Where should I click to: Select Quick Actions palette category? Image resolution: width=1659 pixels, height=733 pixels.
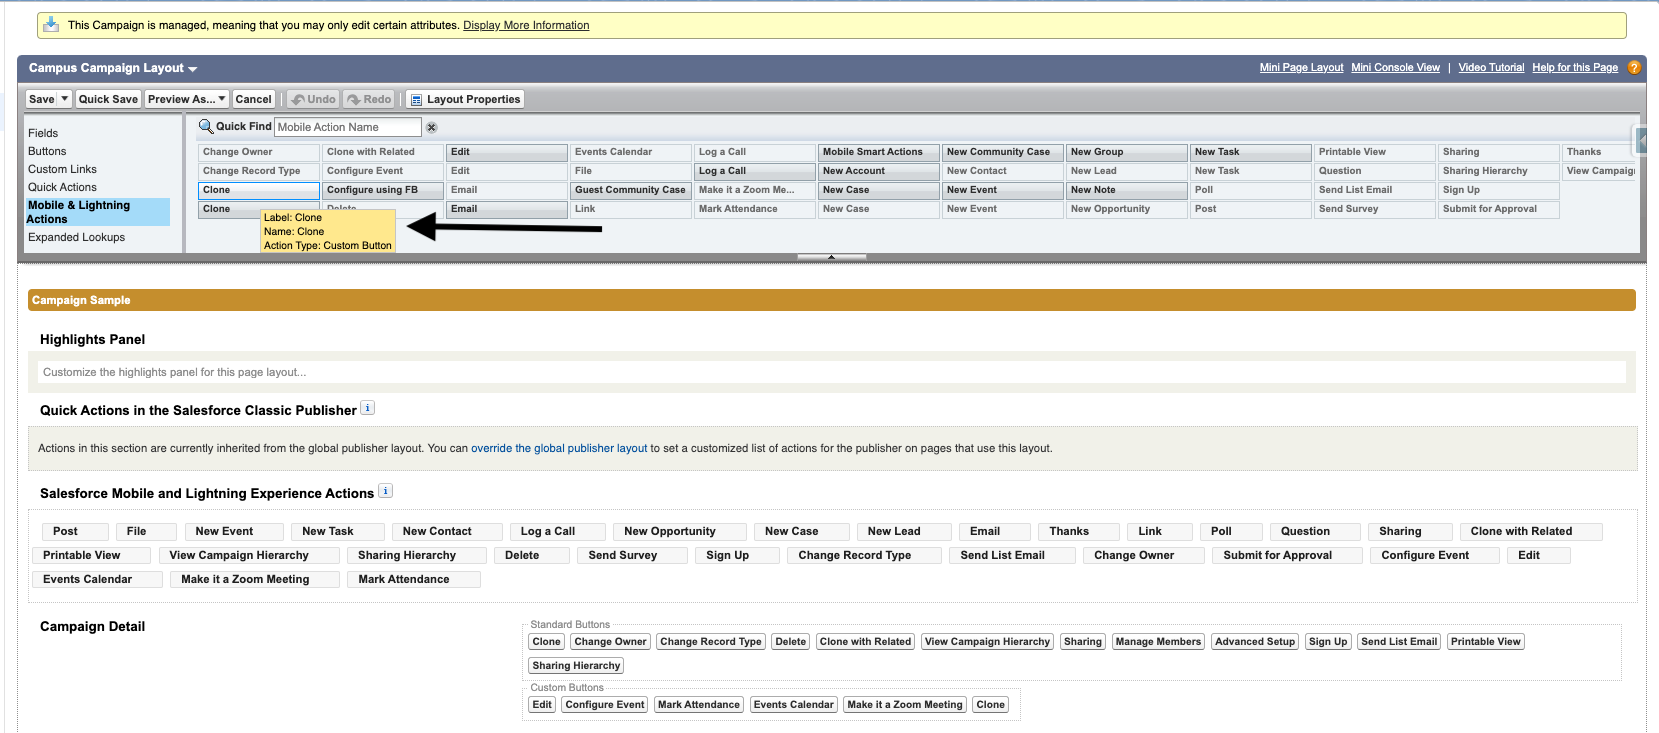[x=62, y=187]
